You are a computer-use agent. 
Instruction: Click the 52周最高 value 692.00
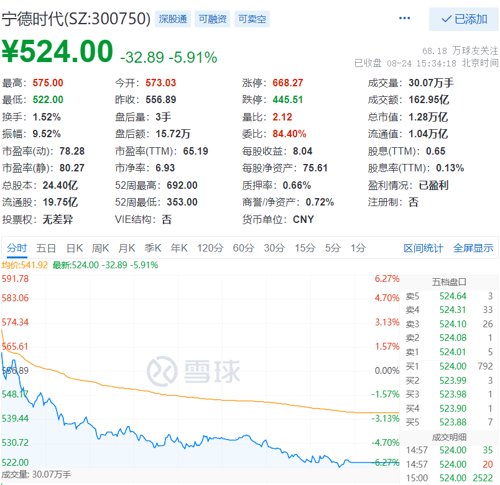182,185
